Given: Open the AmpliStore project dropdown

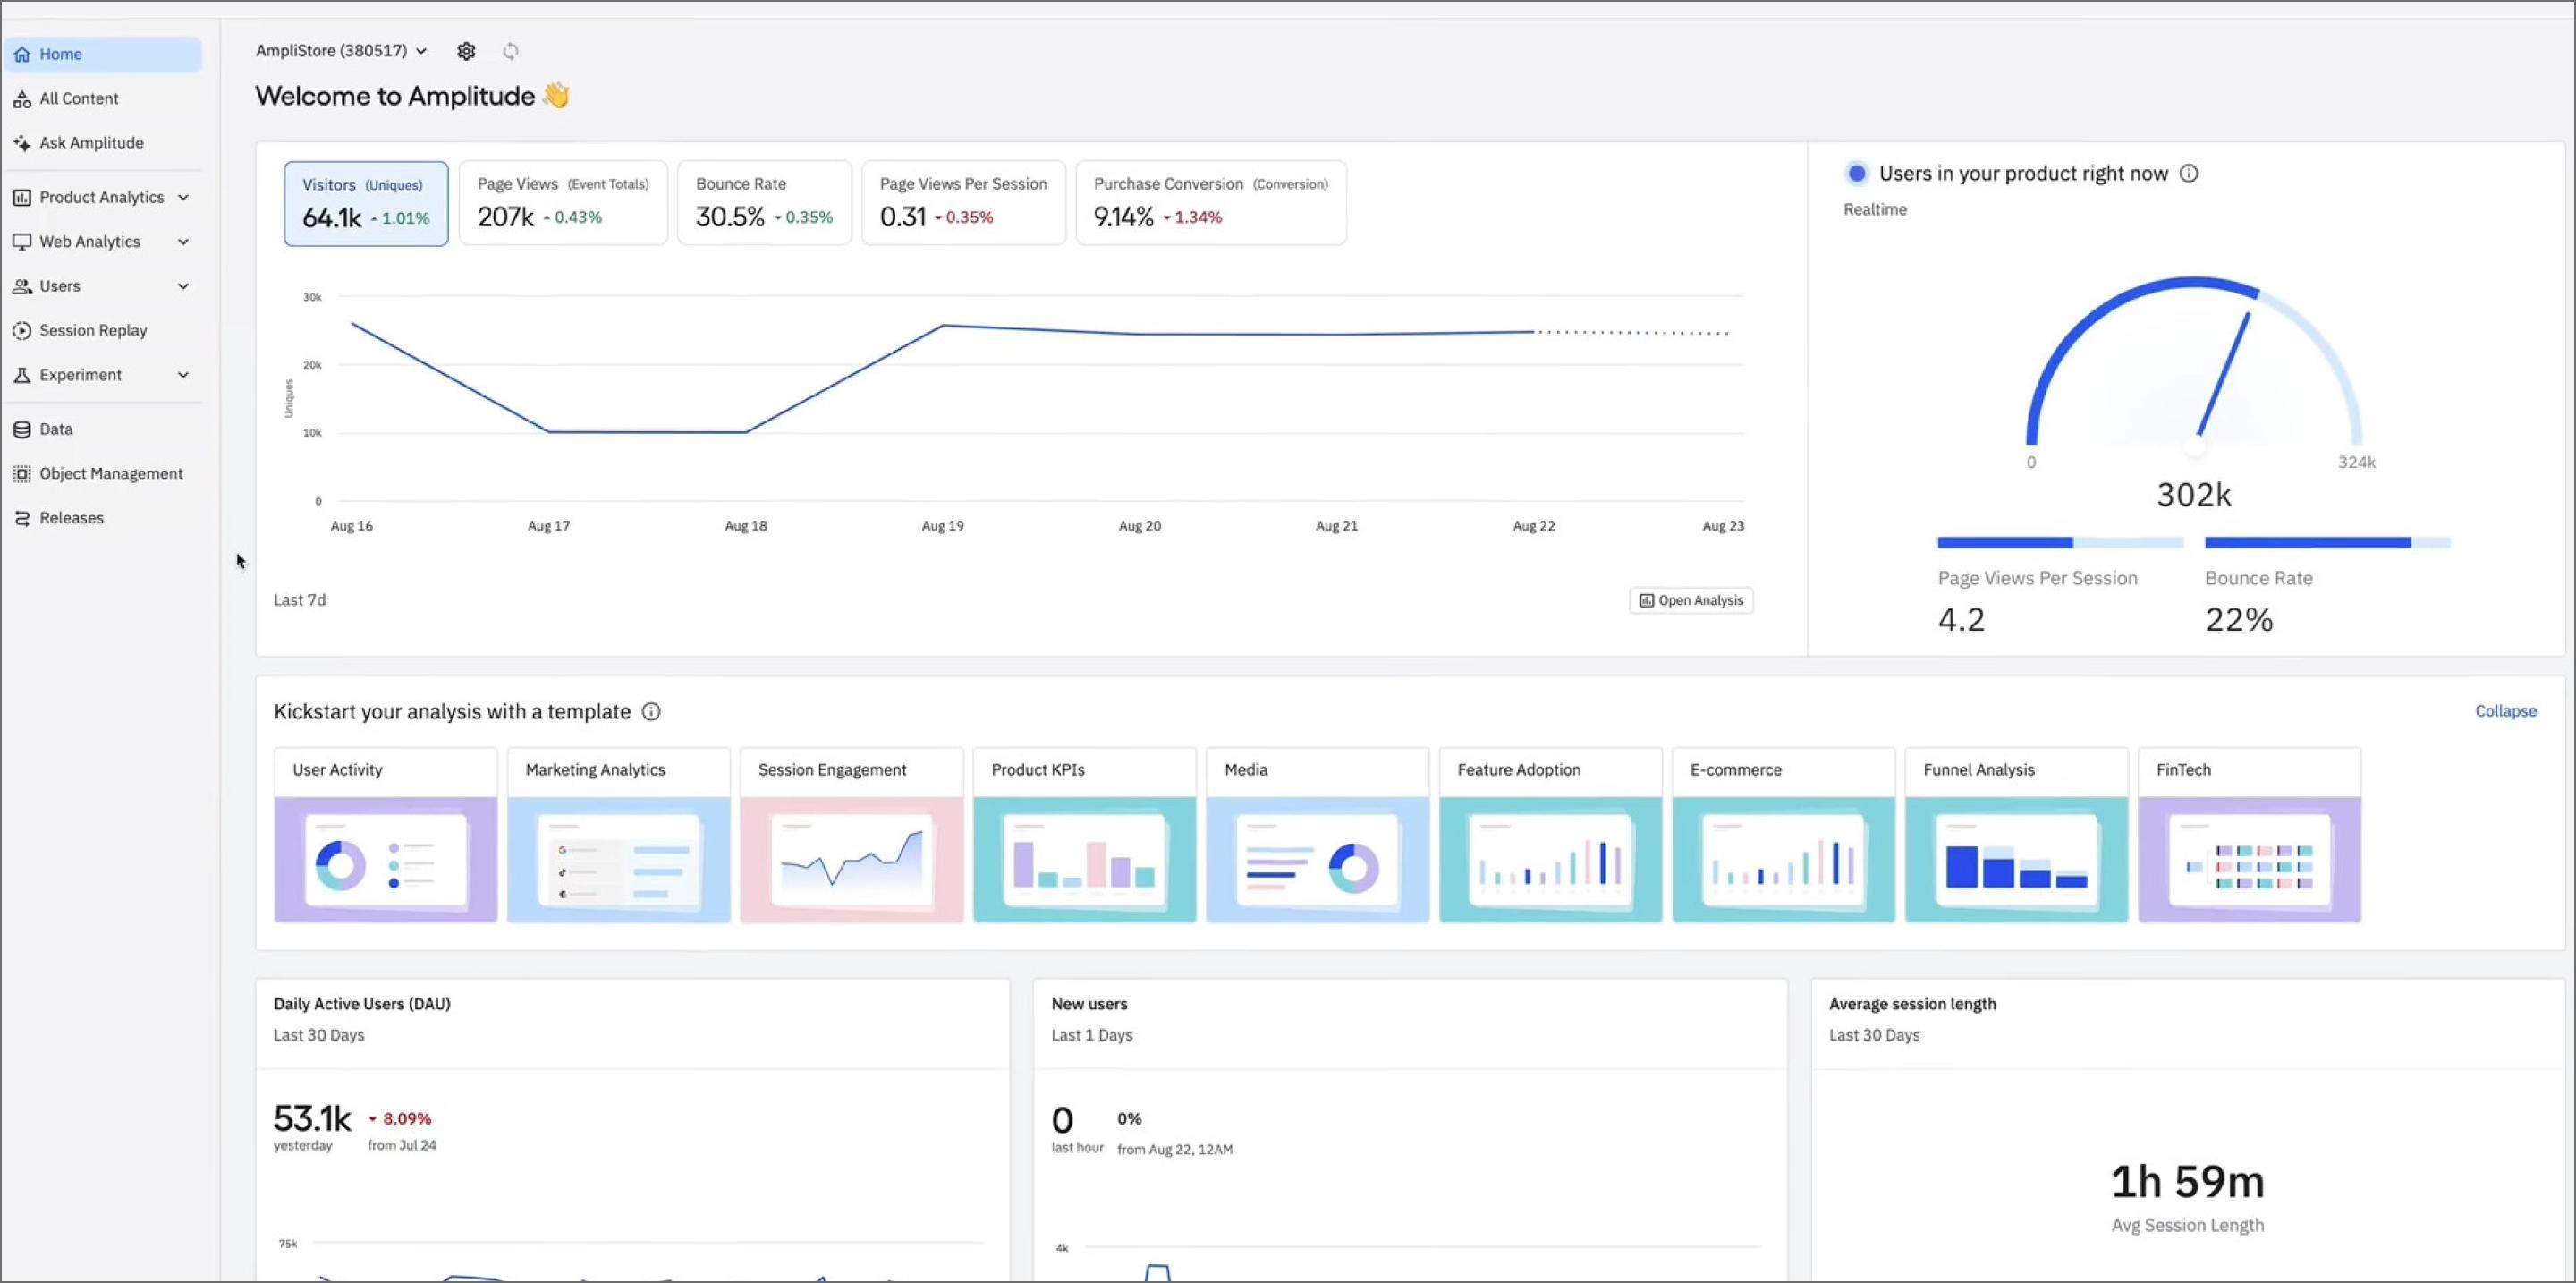Looking at the screenshot, I should click(x=341, y=50).
